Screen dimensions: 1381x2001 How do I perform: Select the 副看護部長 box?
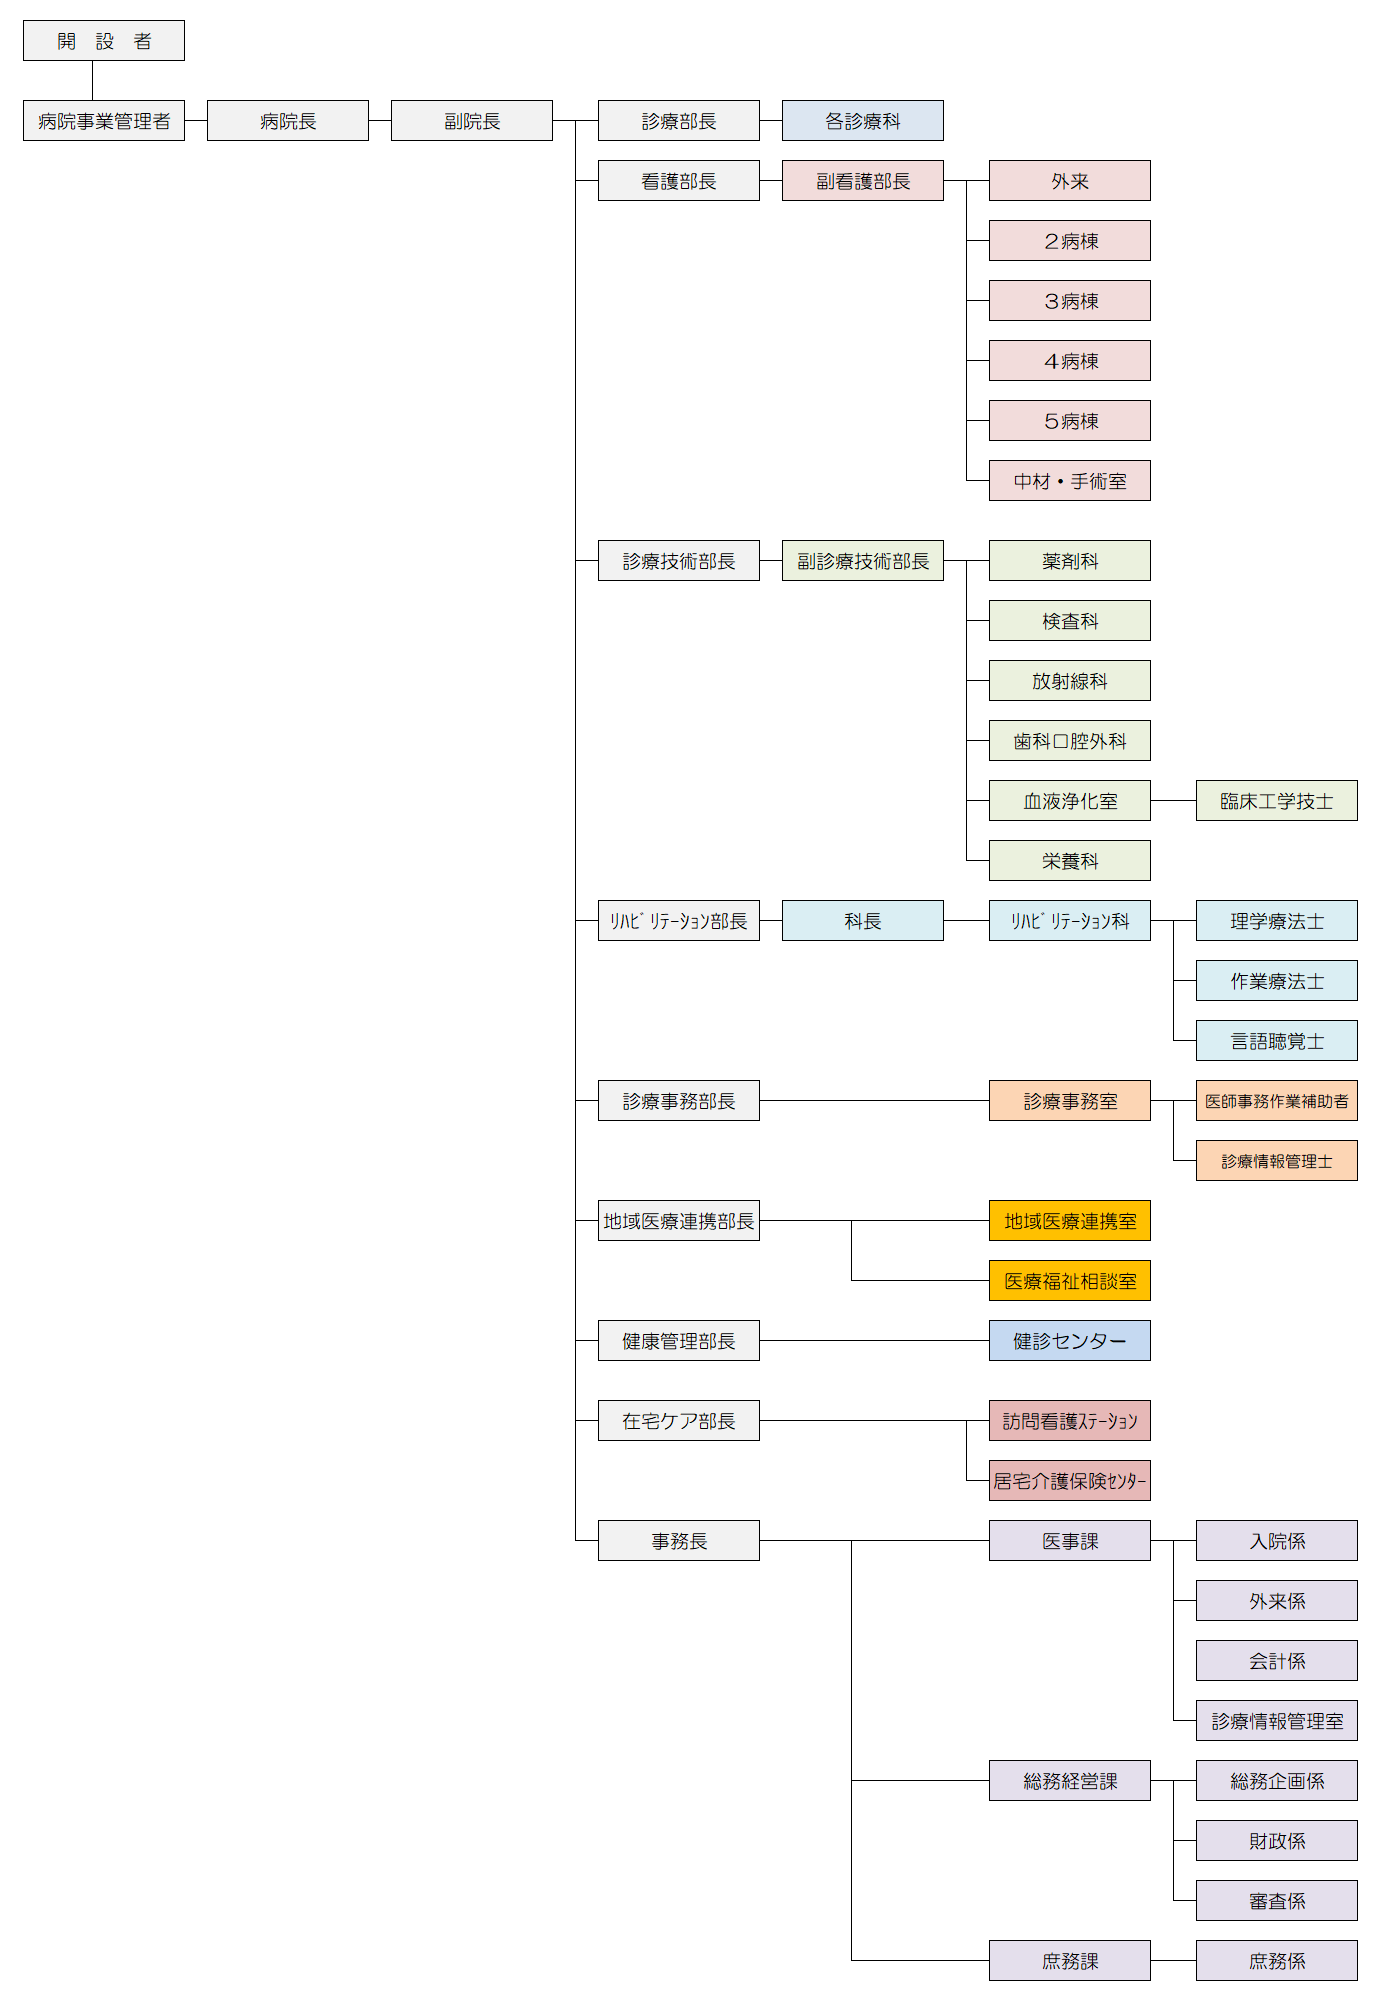pyautogui.click(x=862, y=181)
